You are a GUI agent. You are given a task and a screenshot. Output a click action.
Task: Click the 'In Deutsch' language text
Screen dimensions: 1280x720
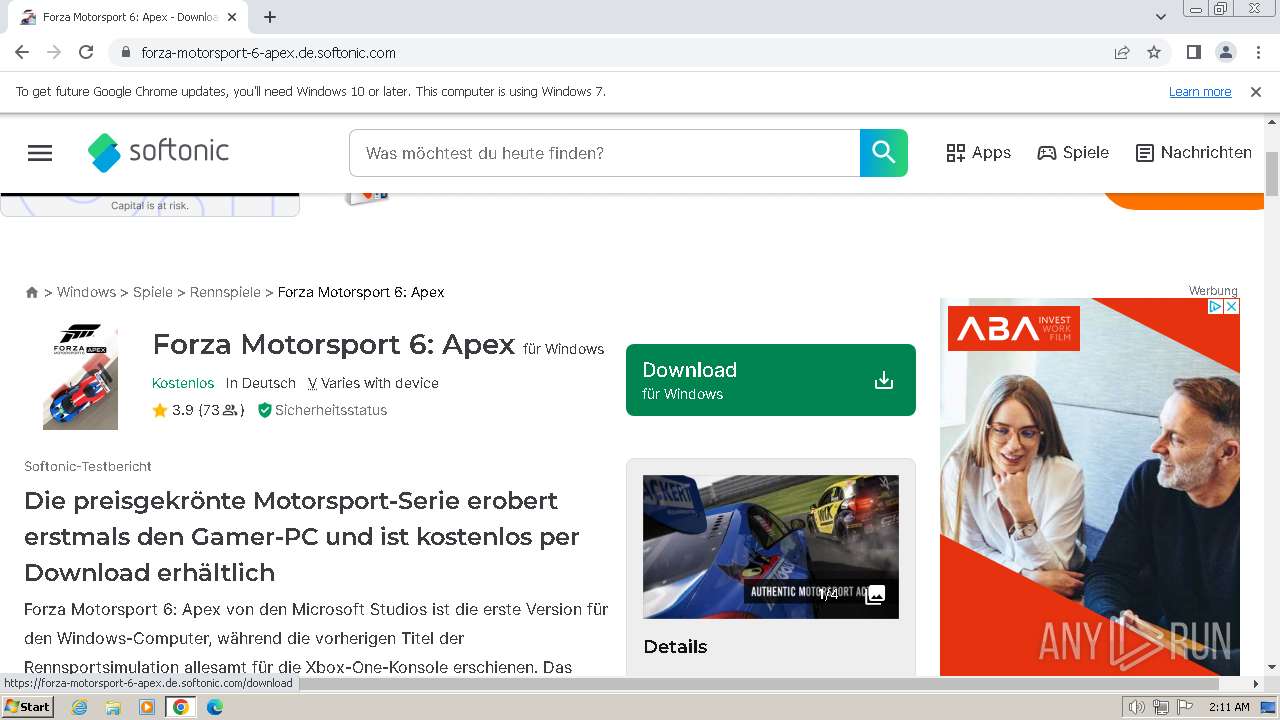(261, 383)
